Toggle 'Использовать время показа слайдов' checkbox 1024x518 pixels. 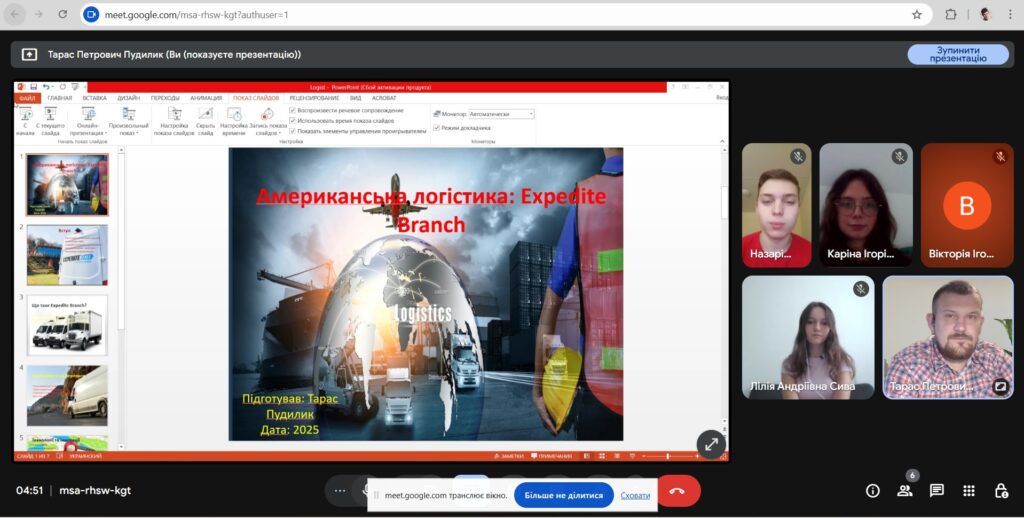point(292,120)
